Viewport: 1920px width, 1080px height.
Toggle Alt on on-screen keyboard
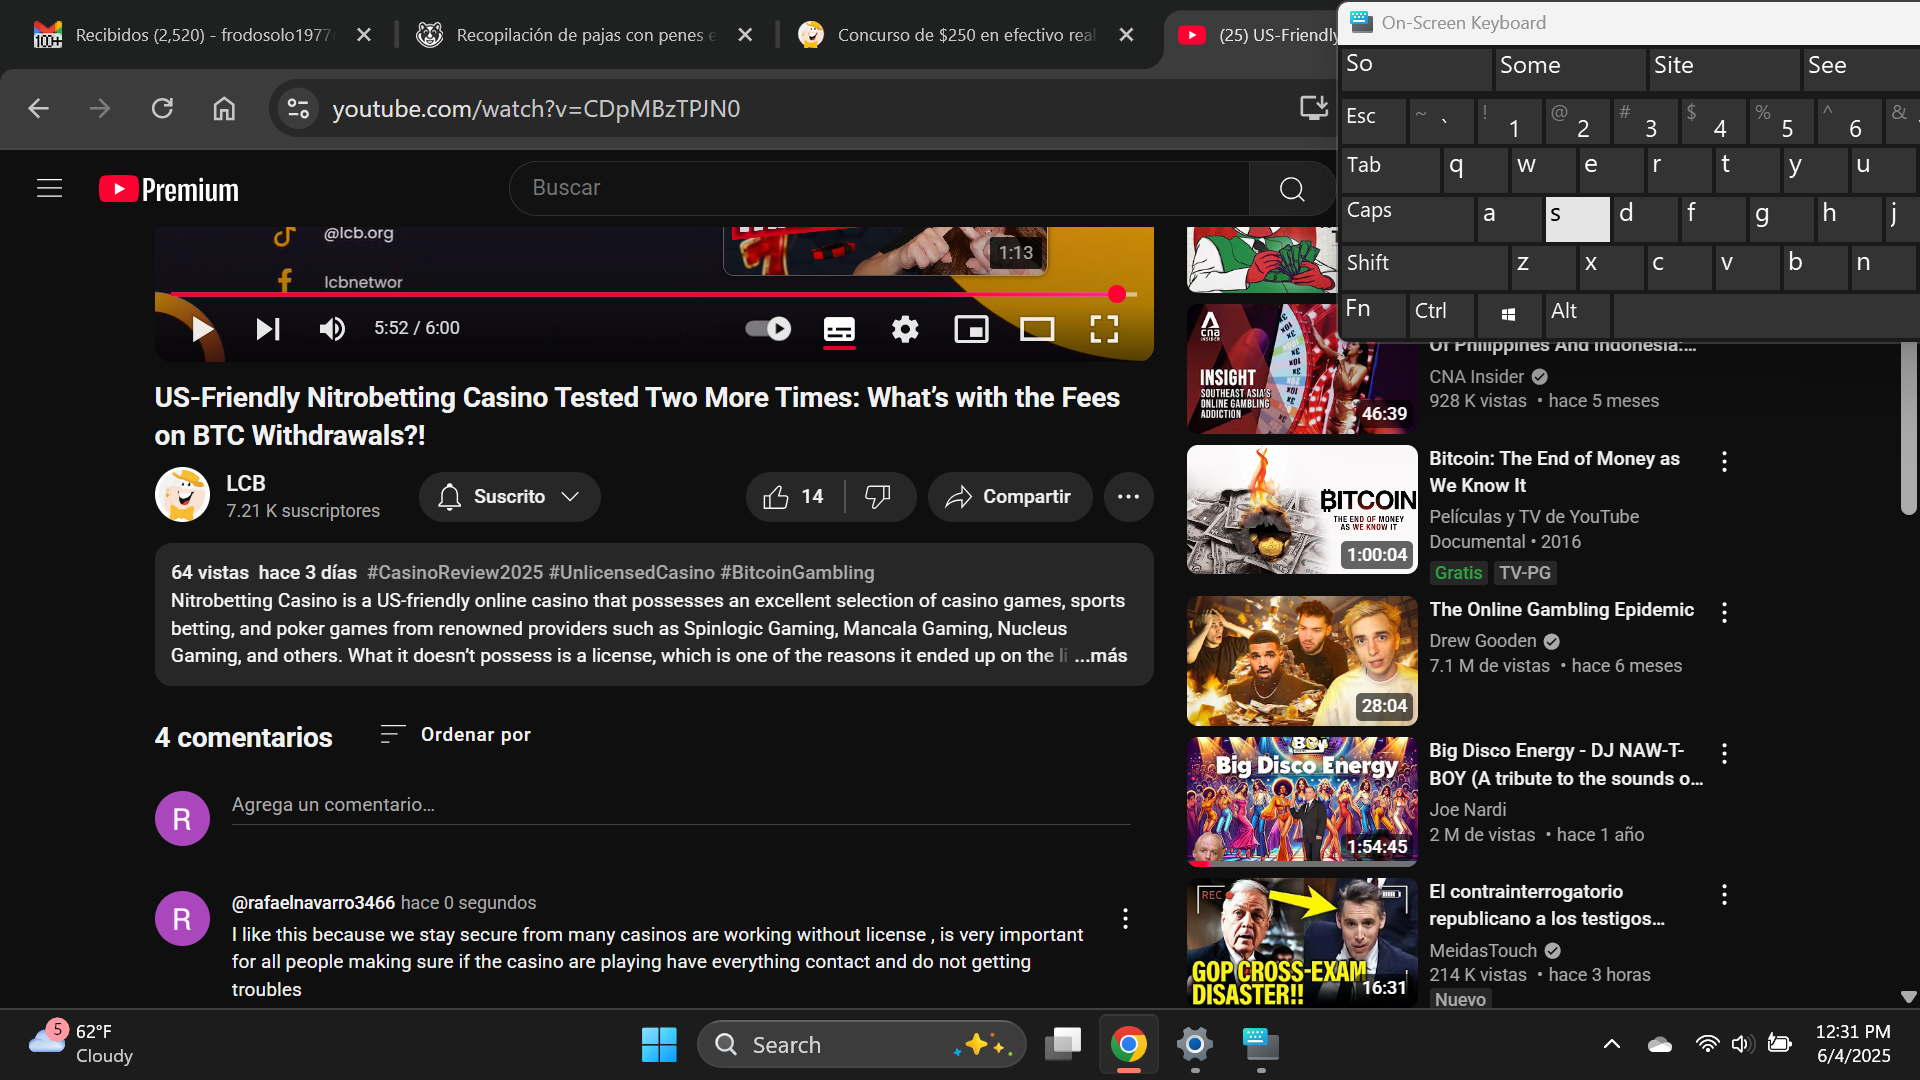(1577, 314)
